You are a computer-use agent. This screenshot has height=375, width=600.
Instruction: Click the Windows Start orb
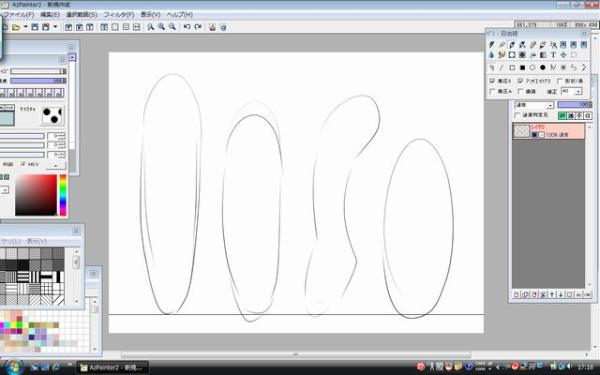point(14,367)
